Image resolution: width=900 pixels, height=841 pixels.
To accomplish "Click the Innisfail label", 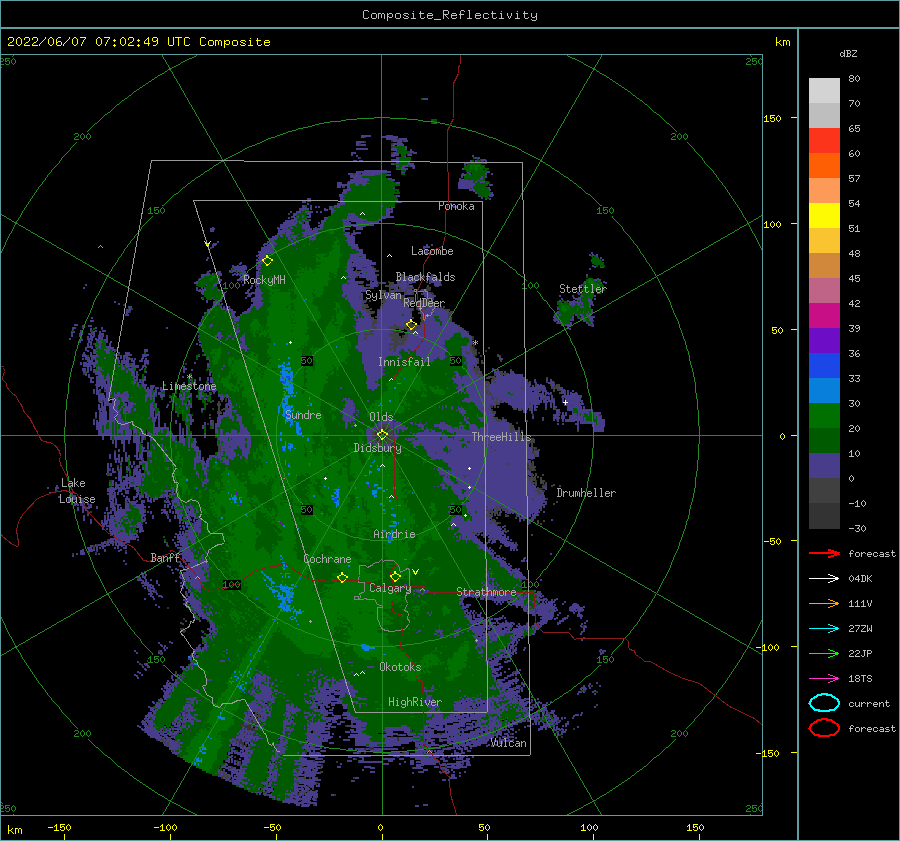I will (x=404, y=362).
